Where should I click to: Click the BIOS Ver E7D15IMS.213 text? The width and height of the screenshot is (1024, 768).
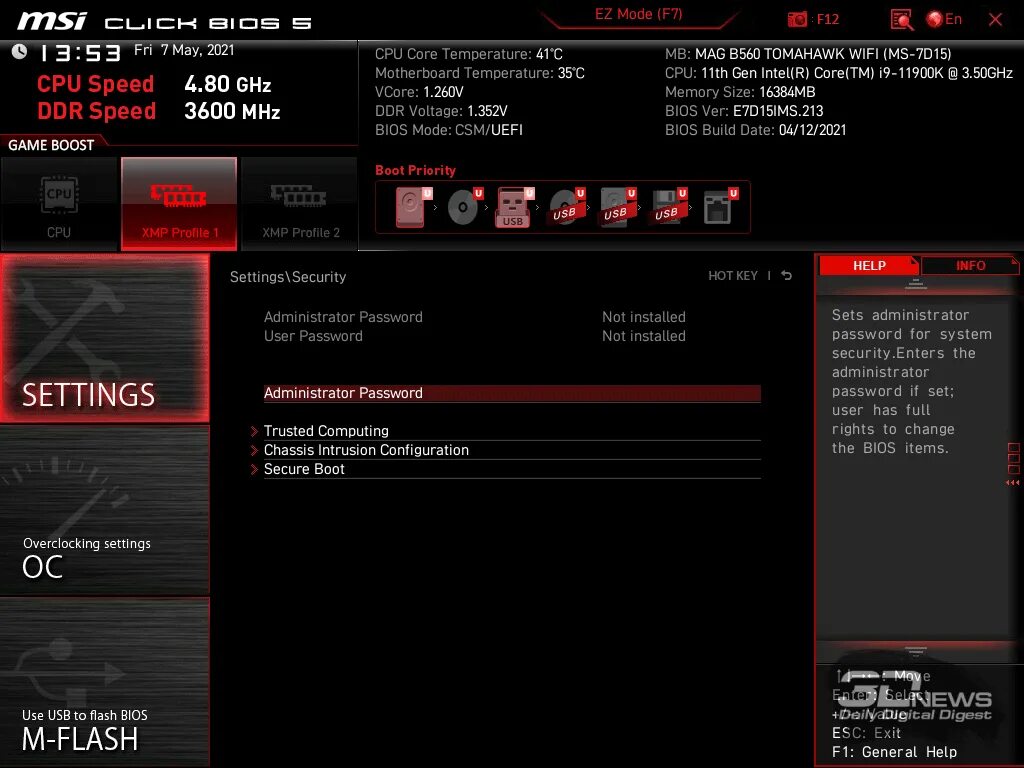744,111
